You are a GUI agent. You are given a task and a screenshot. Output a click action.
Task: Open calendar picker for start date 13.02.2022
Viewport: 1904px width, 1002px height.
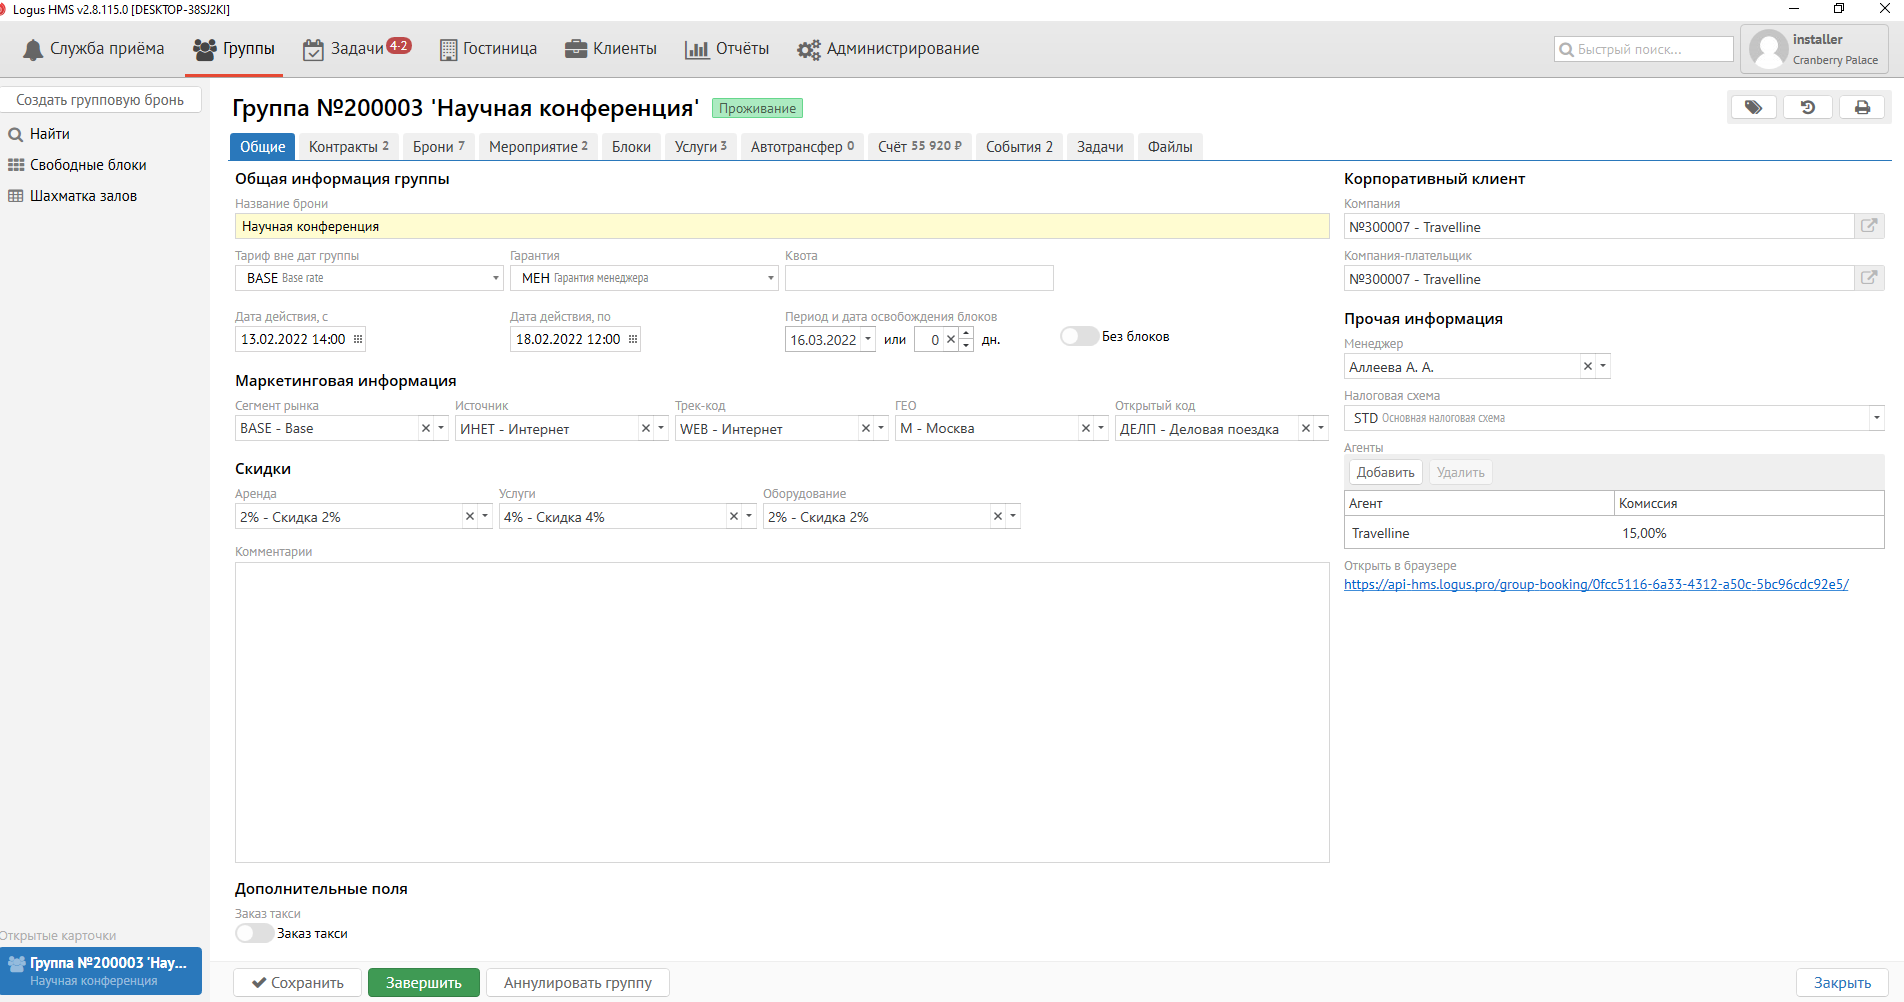pos(358,339)
